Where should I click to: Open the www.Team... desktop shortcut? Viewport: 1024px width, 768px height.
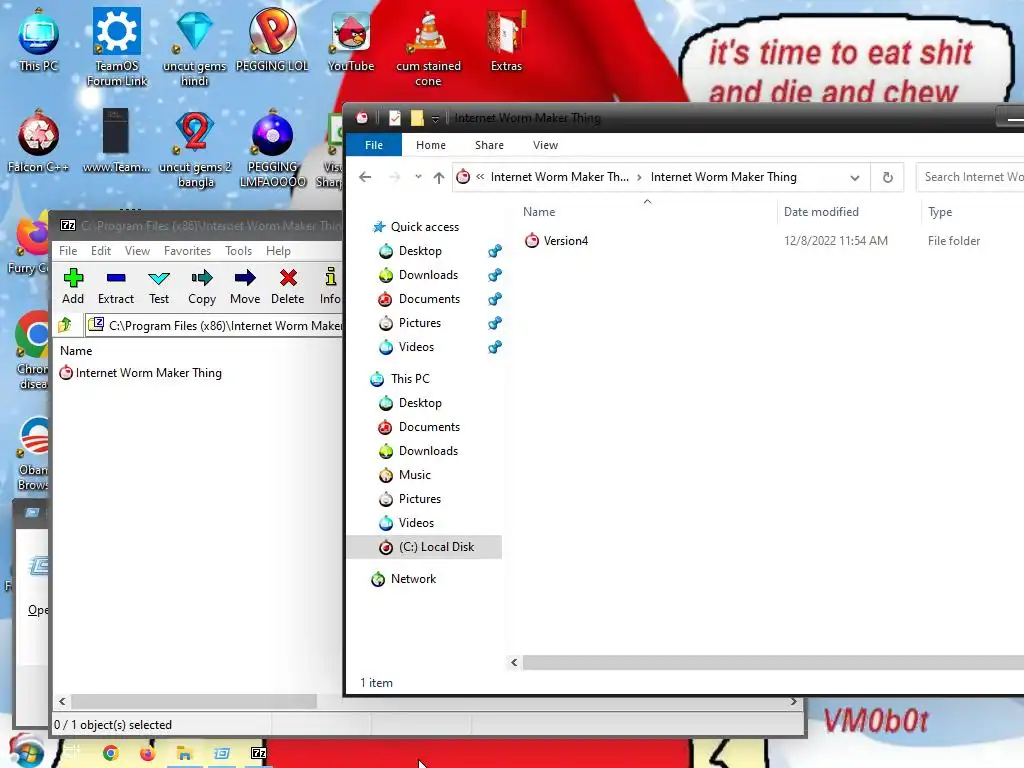tap(116, 142)
